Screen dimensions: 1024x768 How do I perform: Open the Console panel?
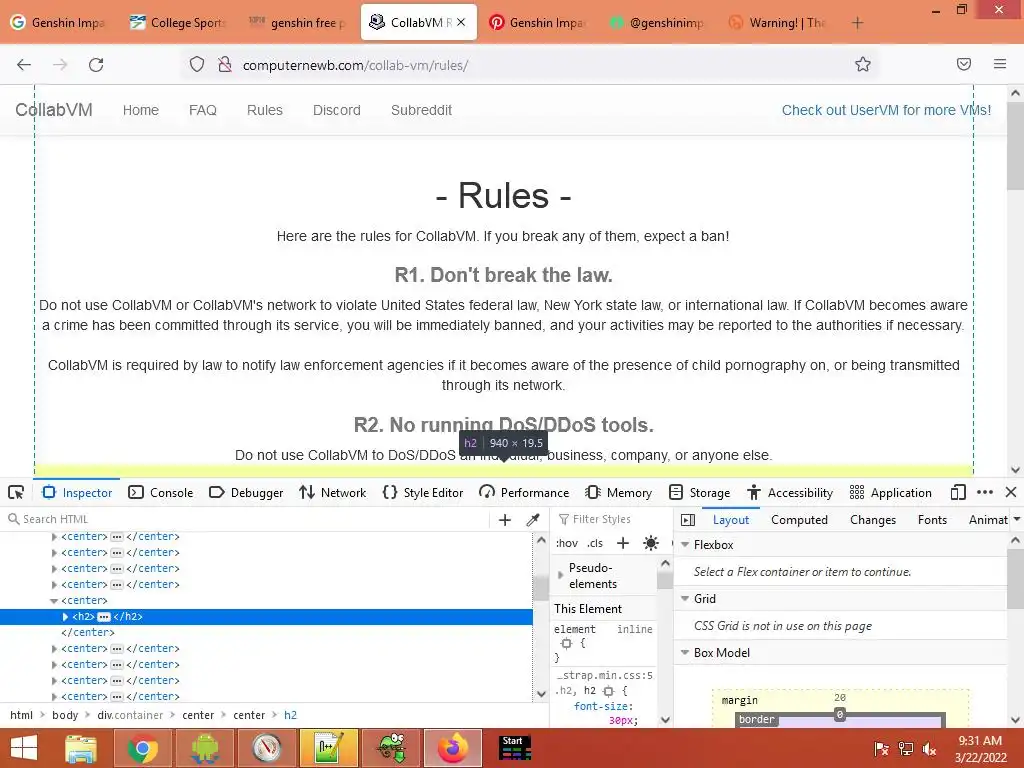tap(161, 492)
